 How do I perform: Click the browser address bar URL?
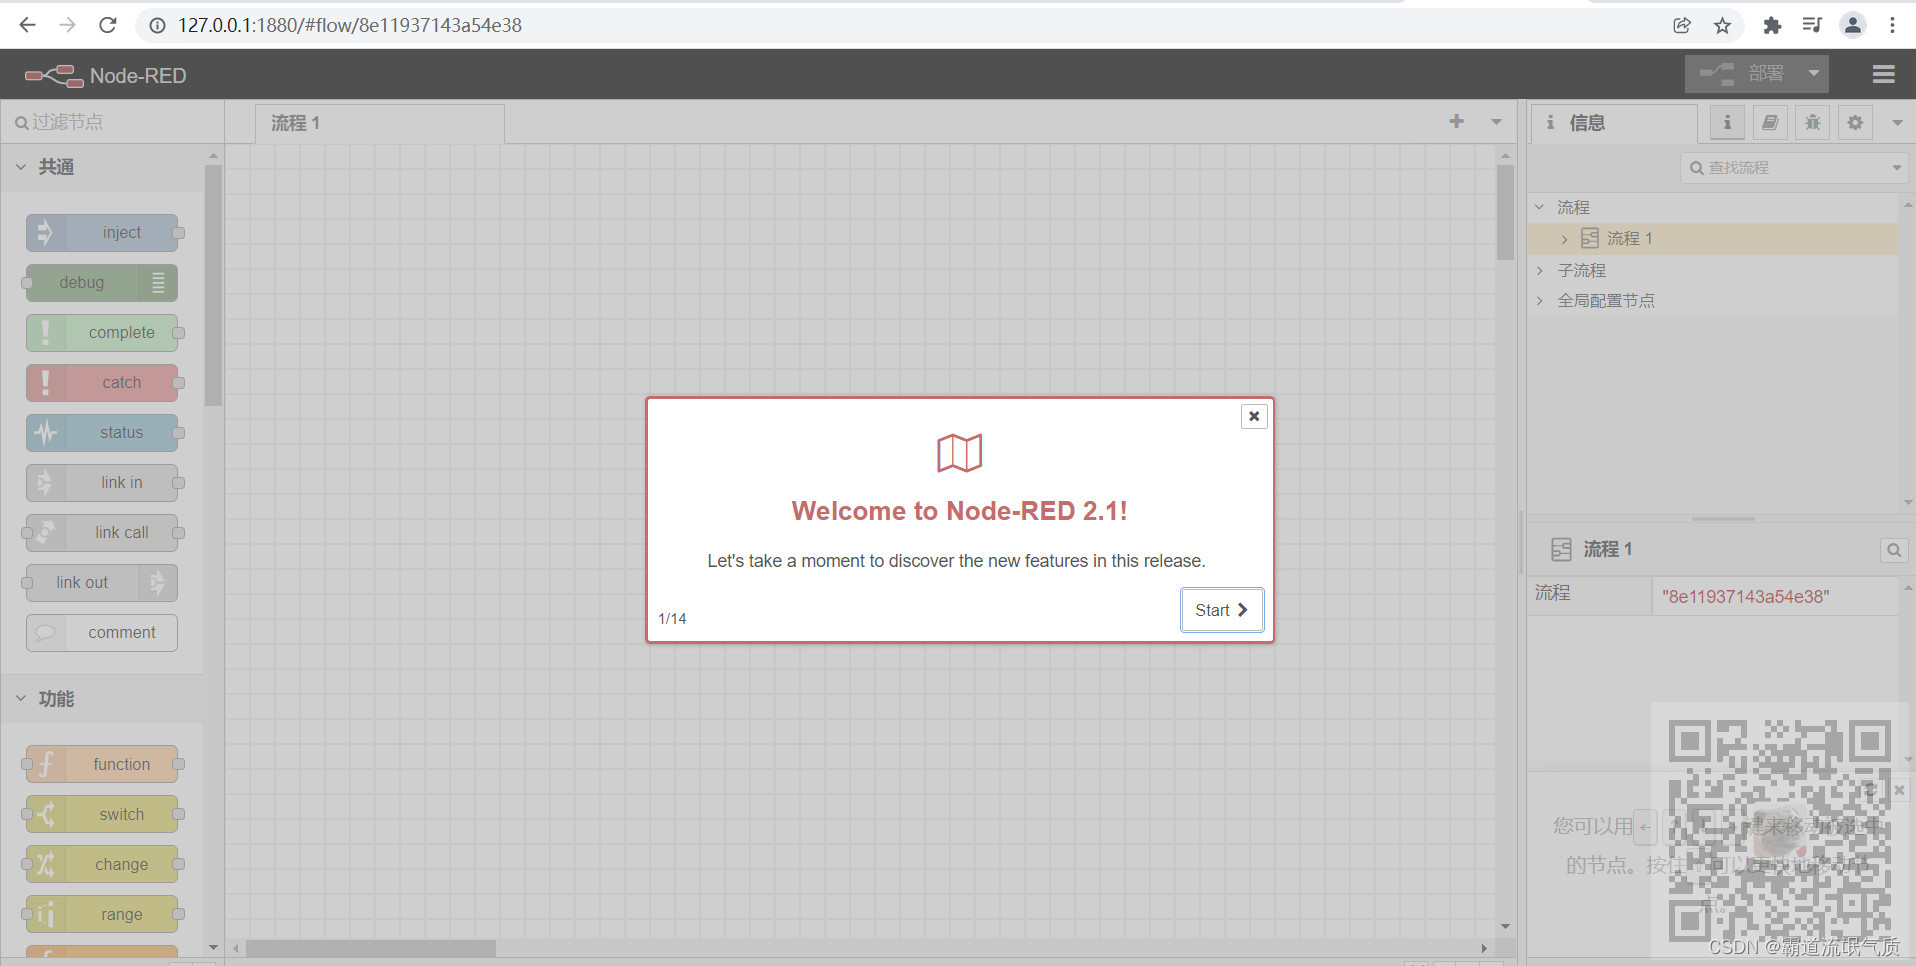(350, 25)
